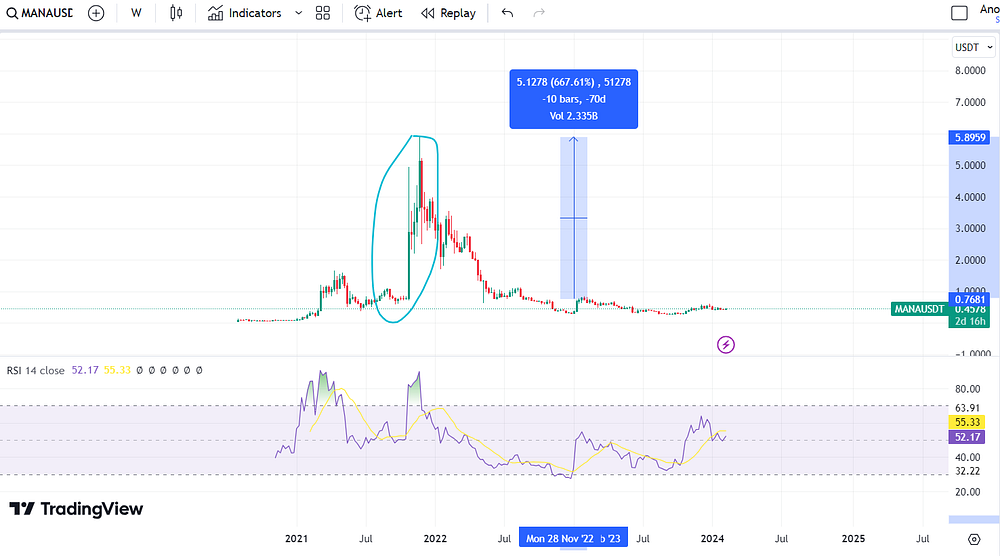
Task: Open chart settings gear on time axis
Action: click(x=974, y=539)
